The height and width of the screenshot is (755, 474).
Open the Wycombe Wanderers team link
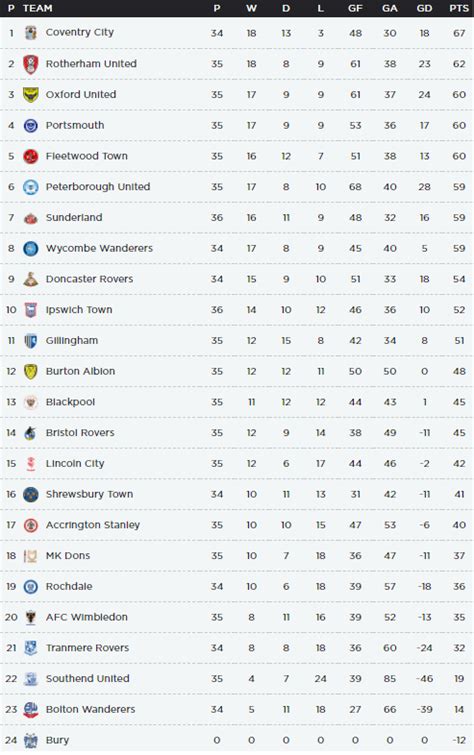tap(99, 248)
